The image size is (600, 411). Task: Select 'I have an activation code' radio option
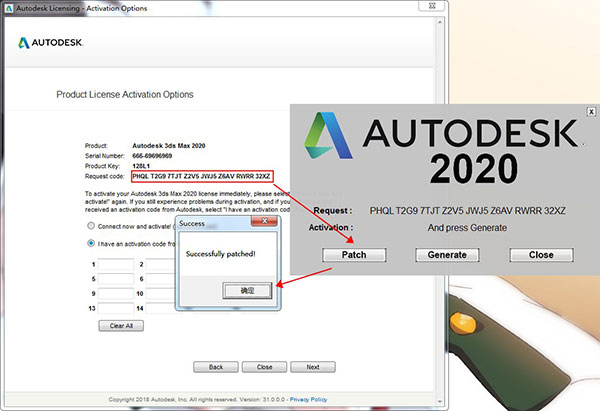[91, 245]
